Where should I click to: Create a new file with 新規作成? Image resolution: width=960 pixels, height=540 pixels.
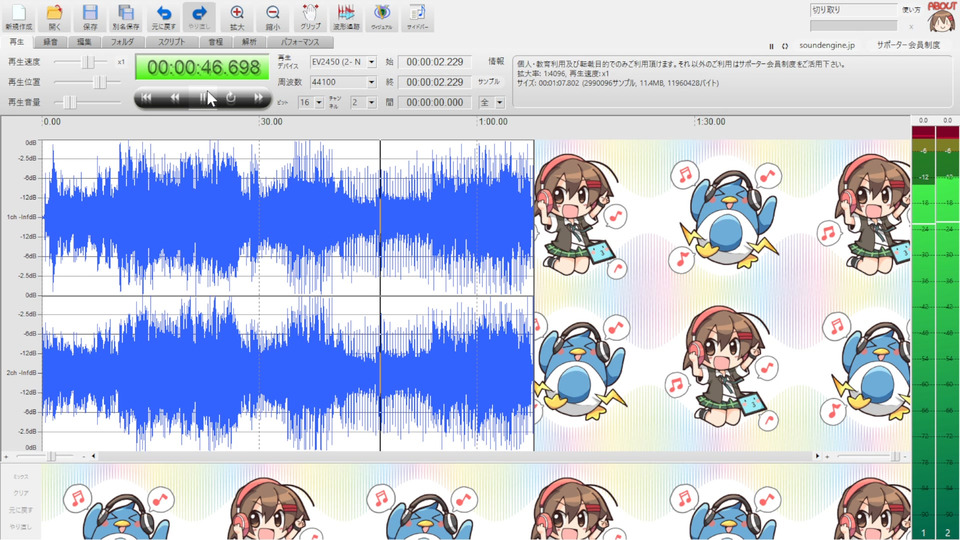(18, 17)
